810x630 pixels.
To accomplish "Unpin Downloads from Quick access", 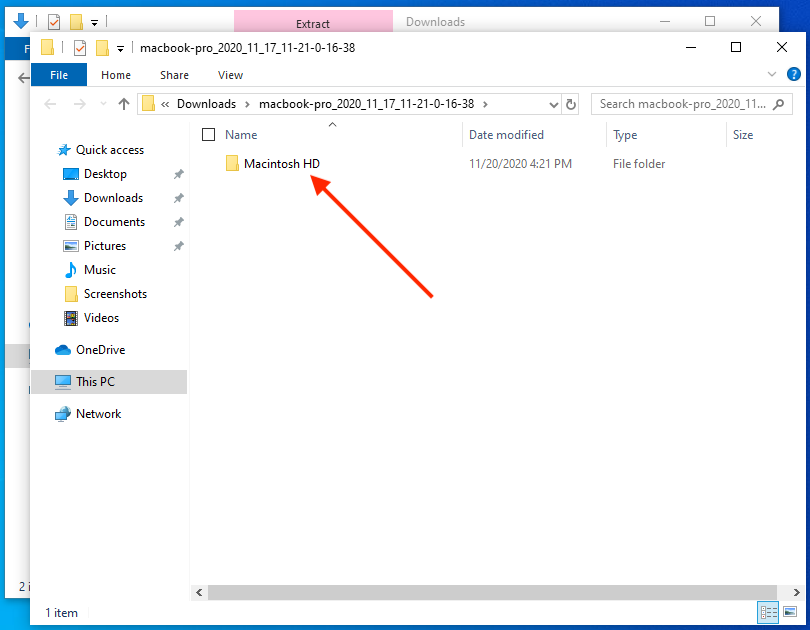I will (x=179, y=198).
